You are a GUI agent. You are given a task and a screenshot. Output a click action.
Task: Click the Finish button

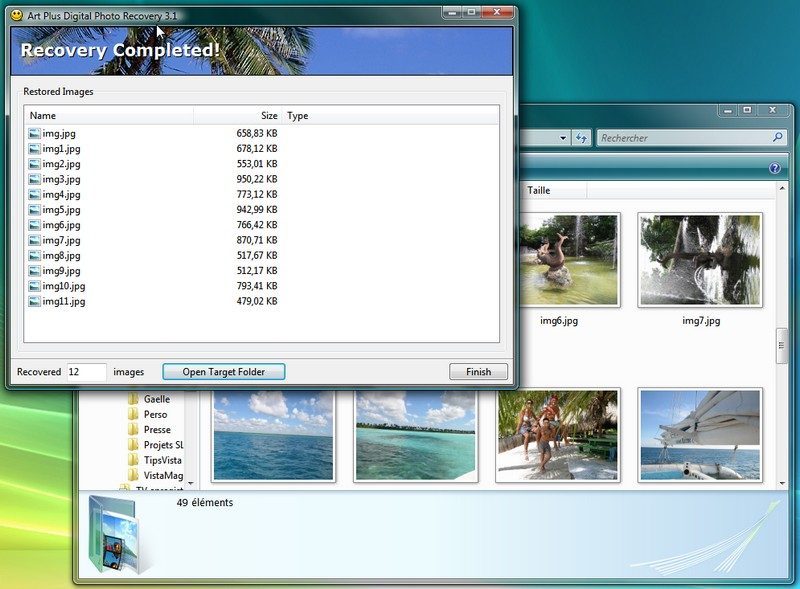tap(479, 372)
